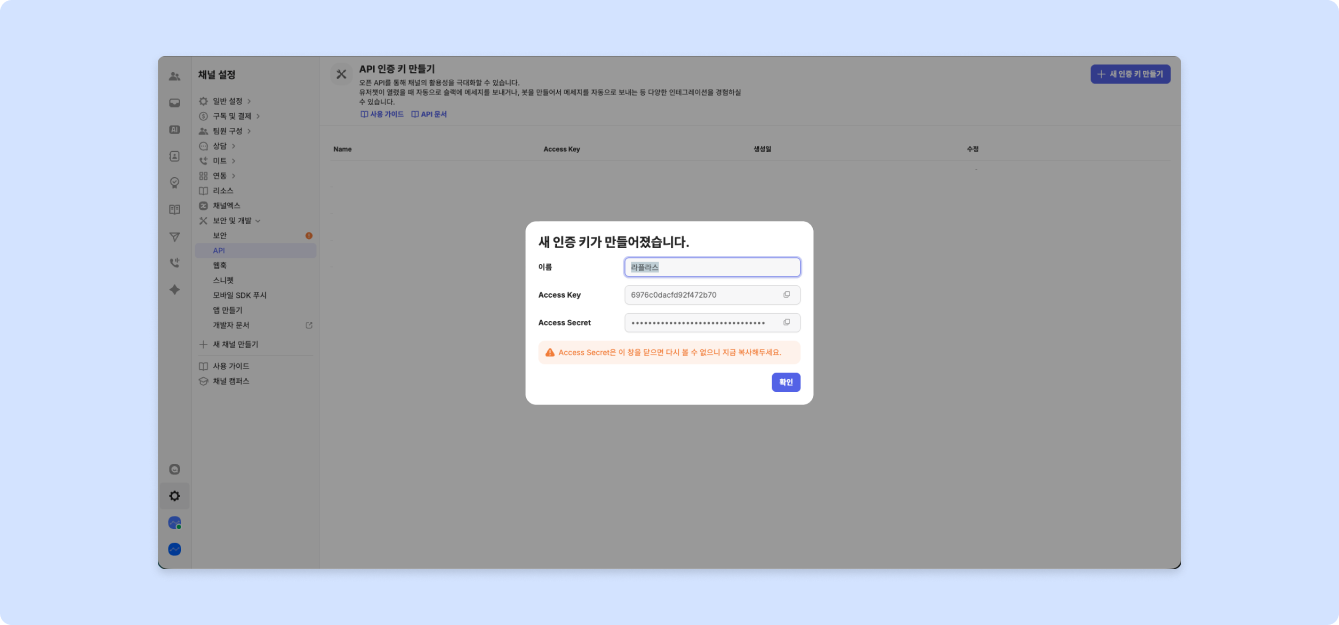Viewport: 1339px width, 625px height.
Task: Click the 이름 input field
Action: pyautogui.click(x=712, y=267)
